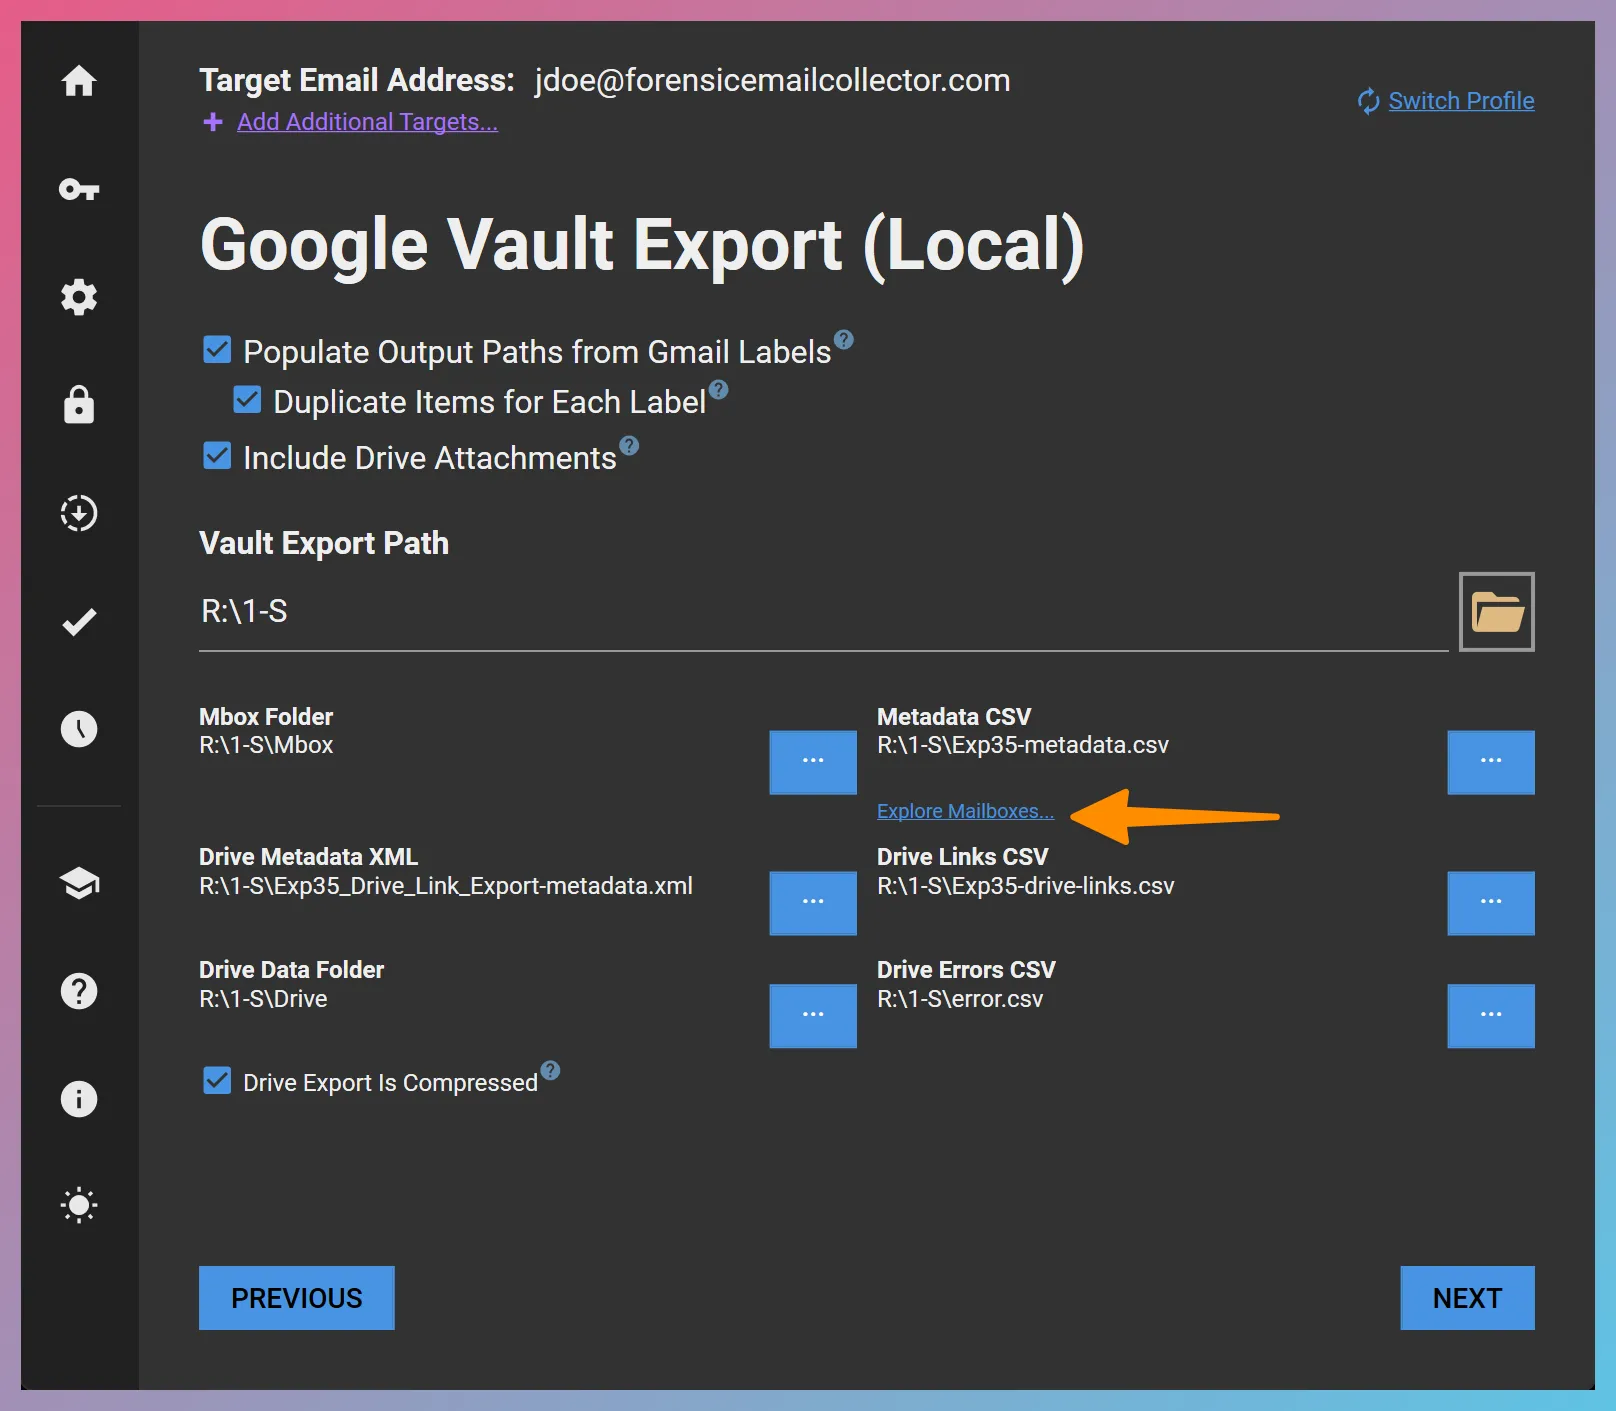Select the key credentials icon in sidebar
This screenshot has height=1411, width=1616.
(79, 190)
